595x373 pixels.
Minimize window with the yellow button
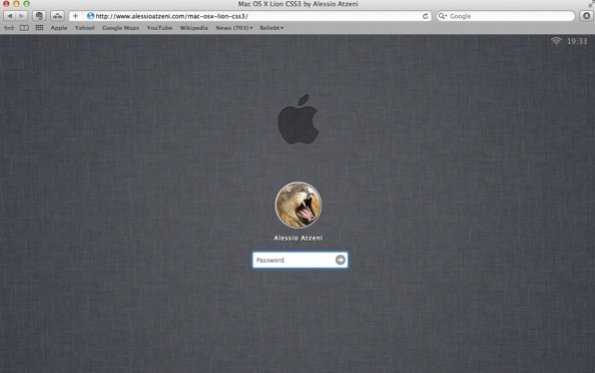click(16, 4)
